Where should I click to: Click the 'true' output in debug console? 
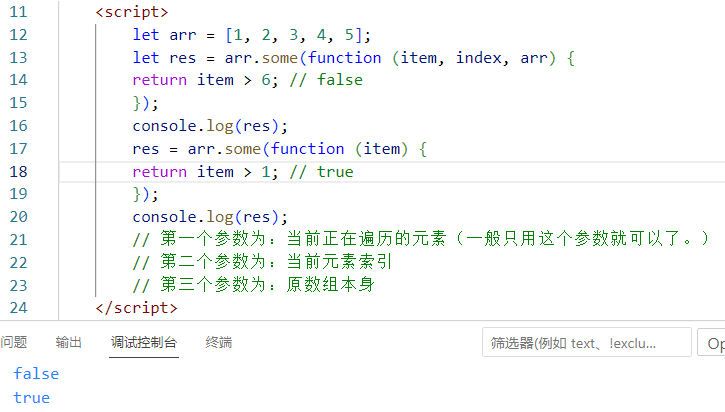[x=31, y=398]
